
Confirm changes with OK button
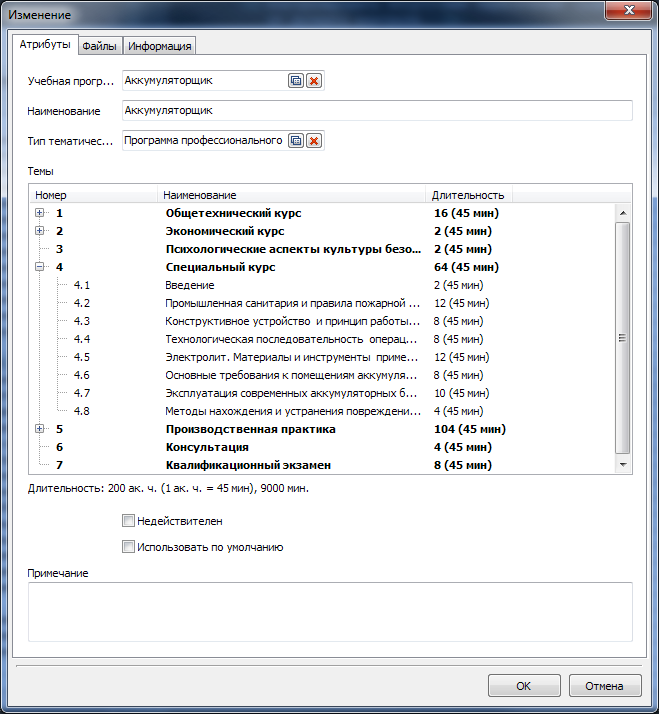click(x=524, y=686)
